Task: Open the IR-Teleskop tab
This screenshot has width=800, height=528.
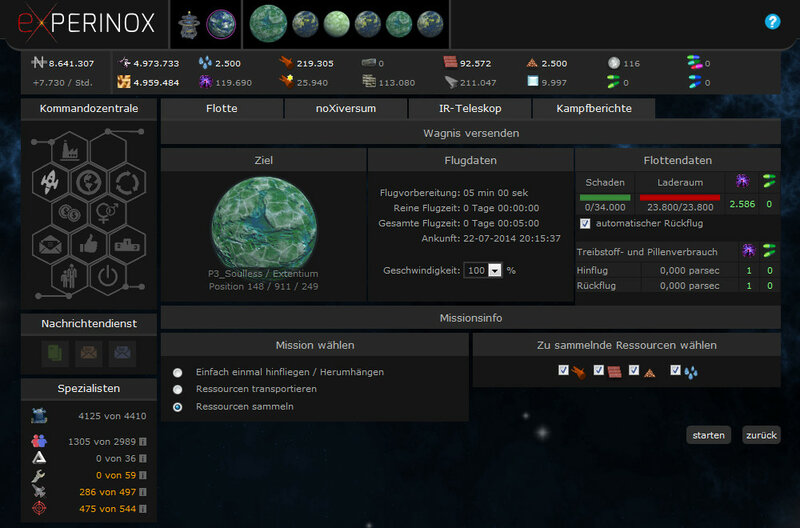Action: point(470,109)
